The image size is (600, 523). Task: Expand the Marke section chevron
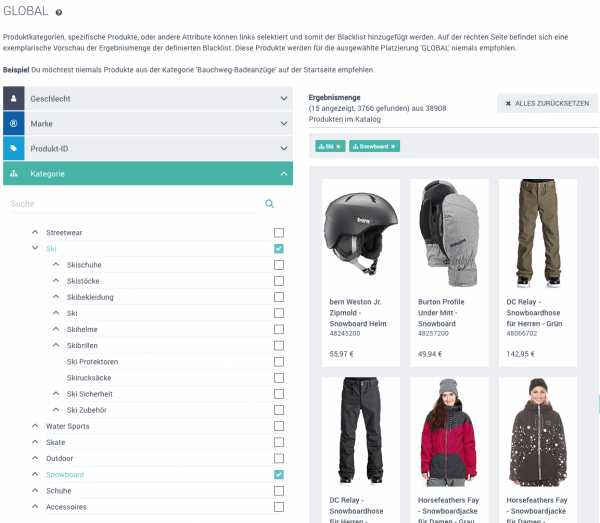(x=284, y=123)
